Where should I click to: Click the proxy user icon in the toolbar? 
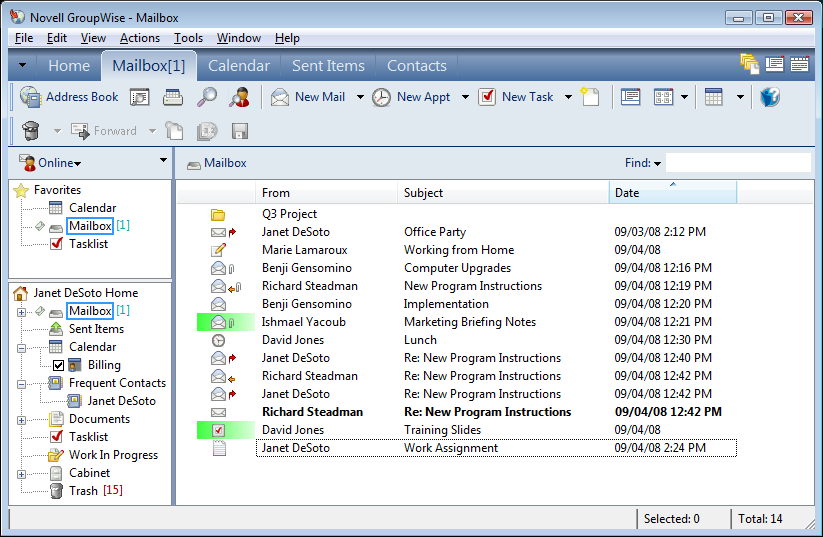[239, 97]
